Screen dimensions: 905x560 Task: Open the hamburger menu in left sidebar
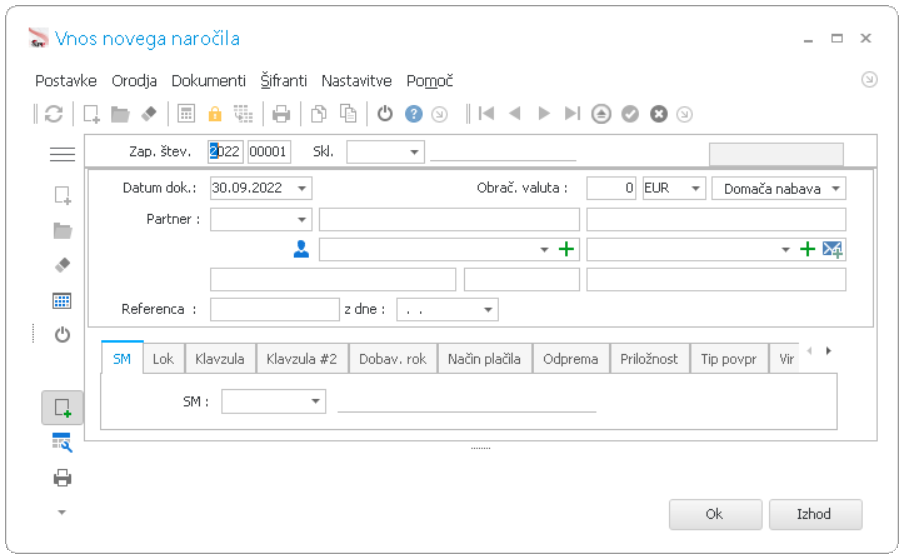click(x=62, y=154)
